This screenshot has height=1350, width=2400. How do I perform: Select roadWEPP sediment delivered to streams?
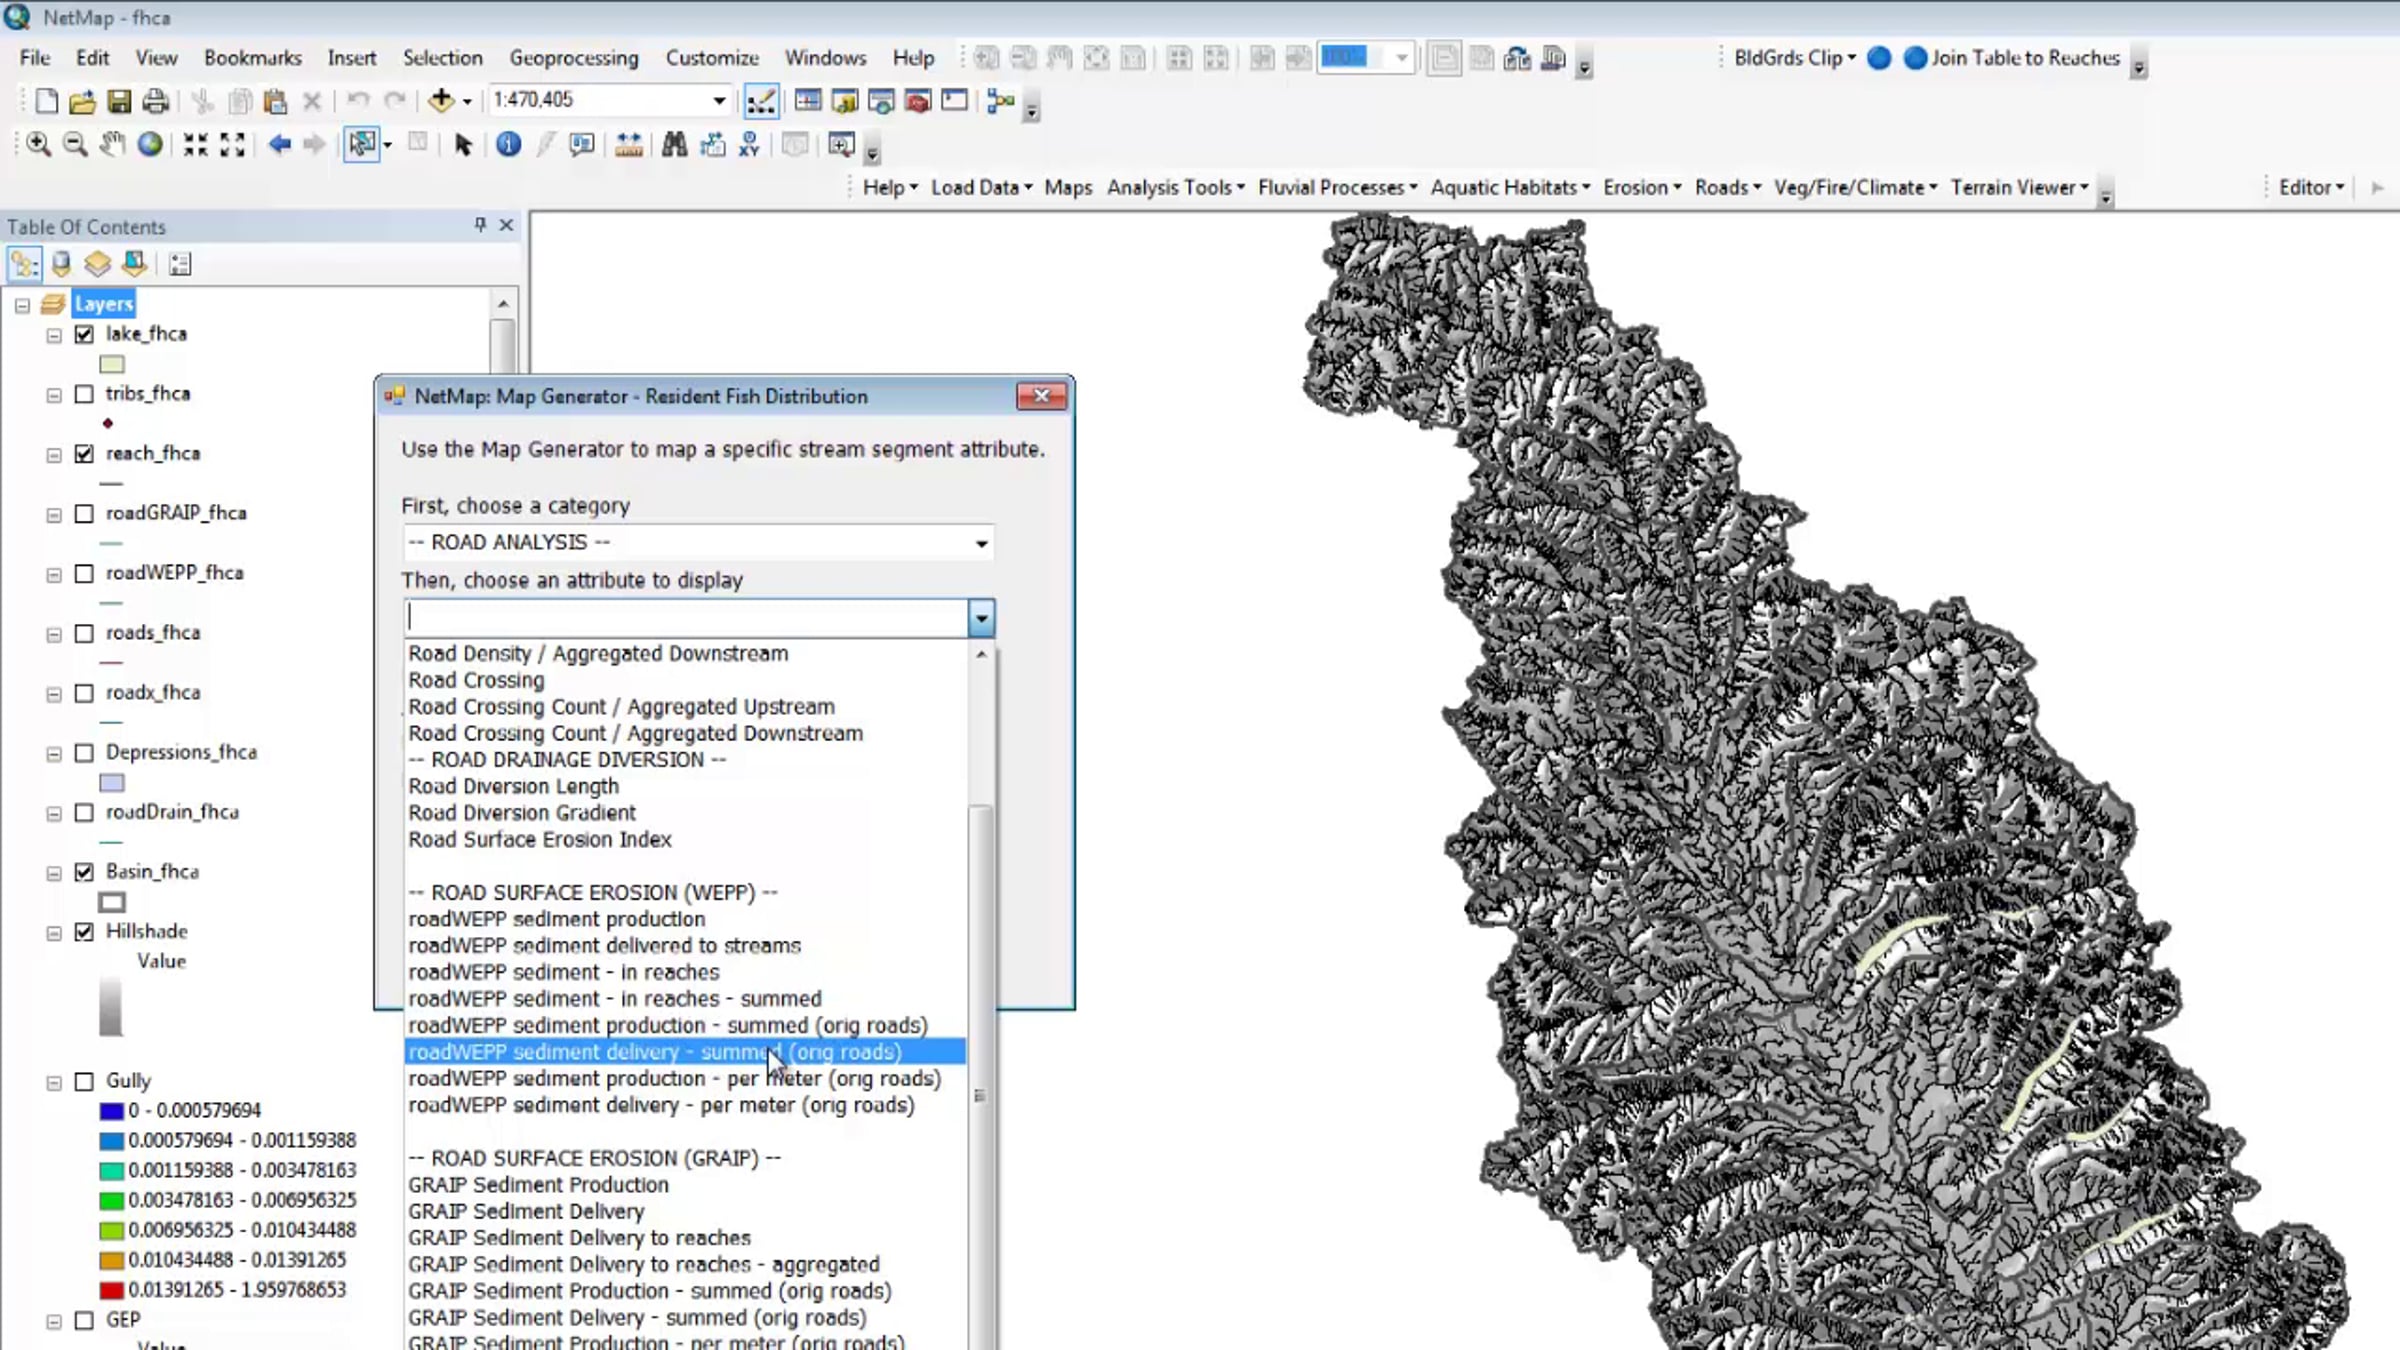[685, 946]
